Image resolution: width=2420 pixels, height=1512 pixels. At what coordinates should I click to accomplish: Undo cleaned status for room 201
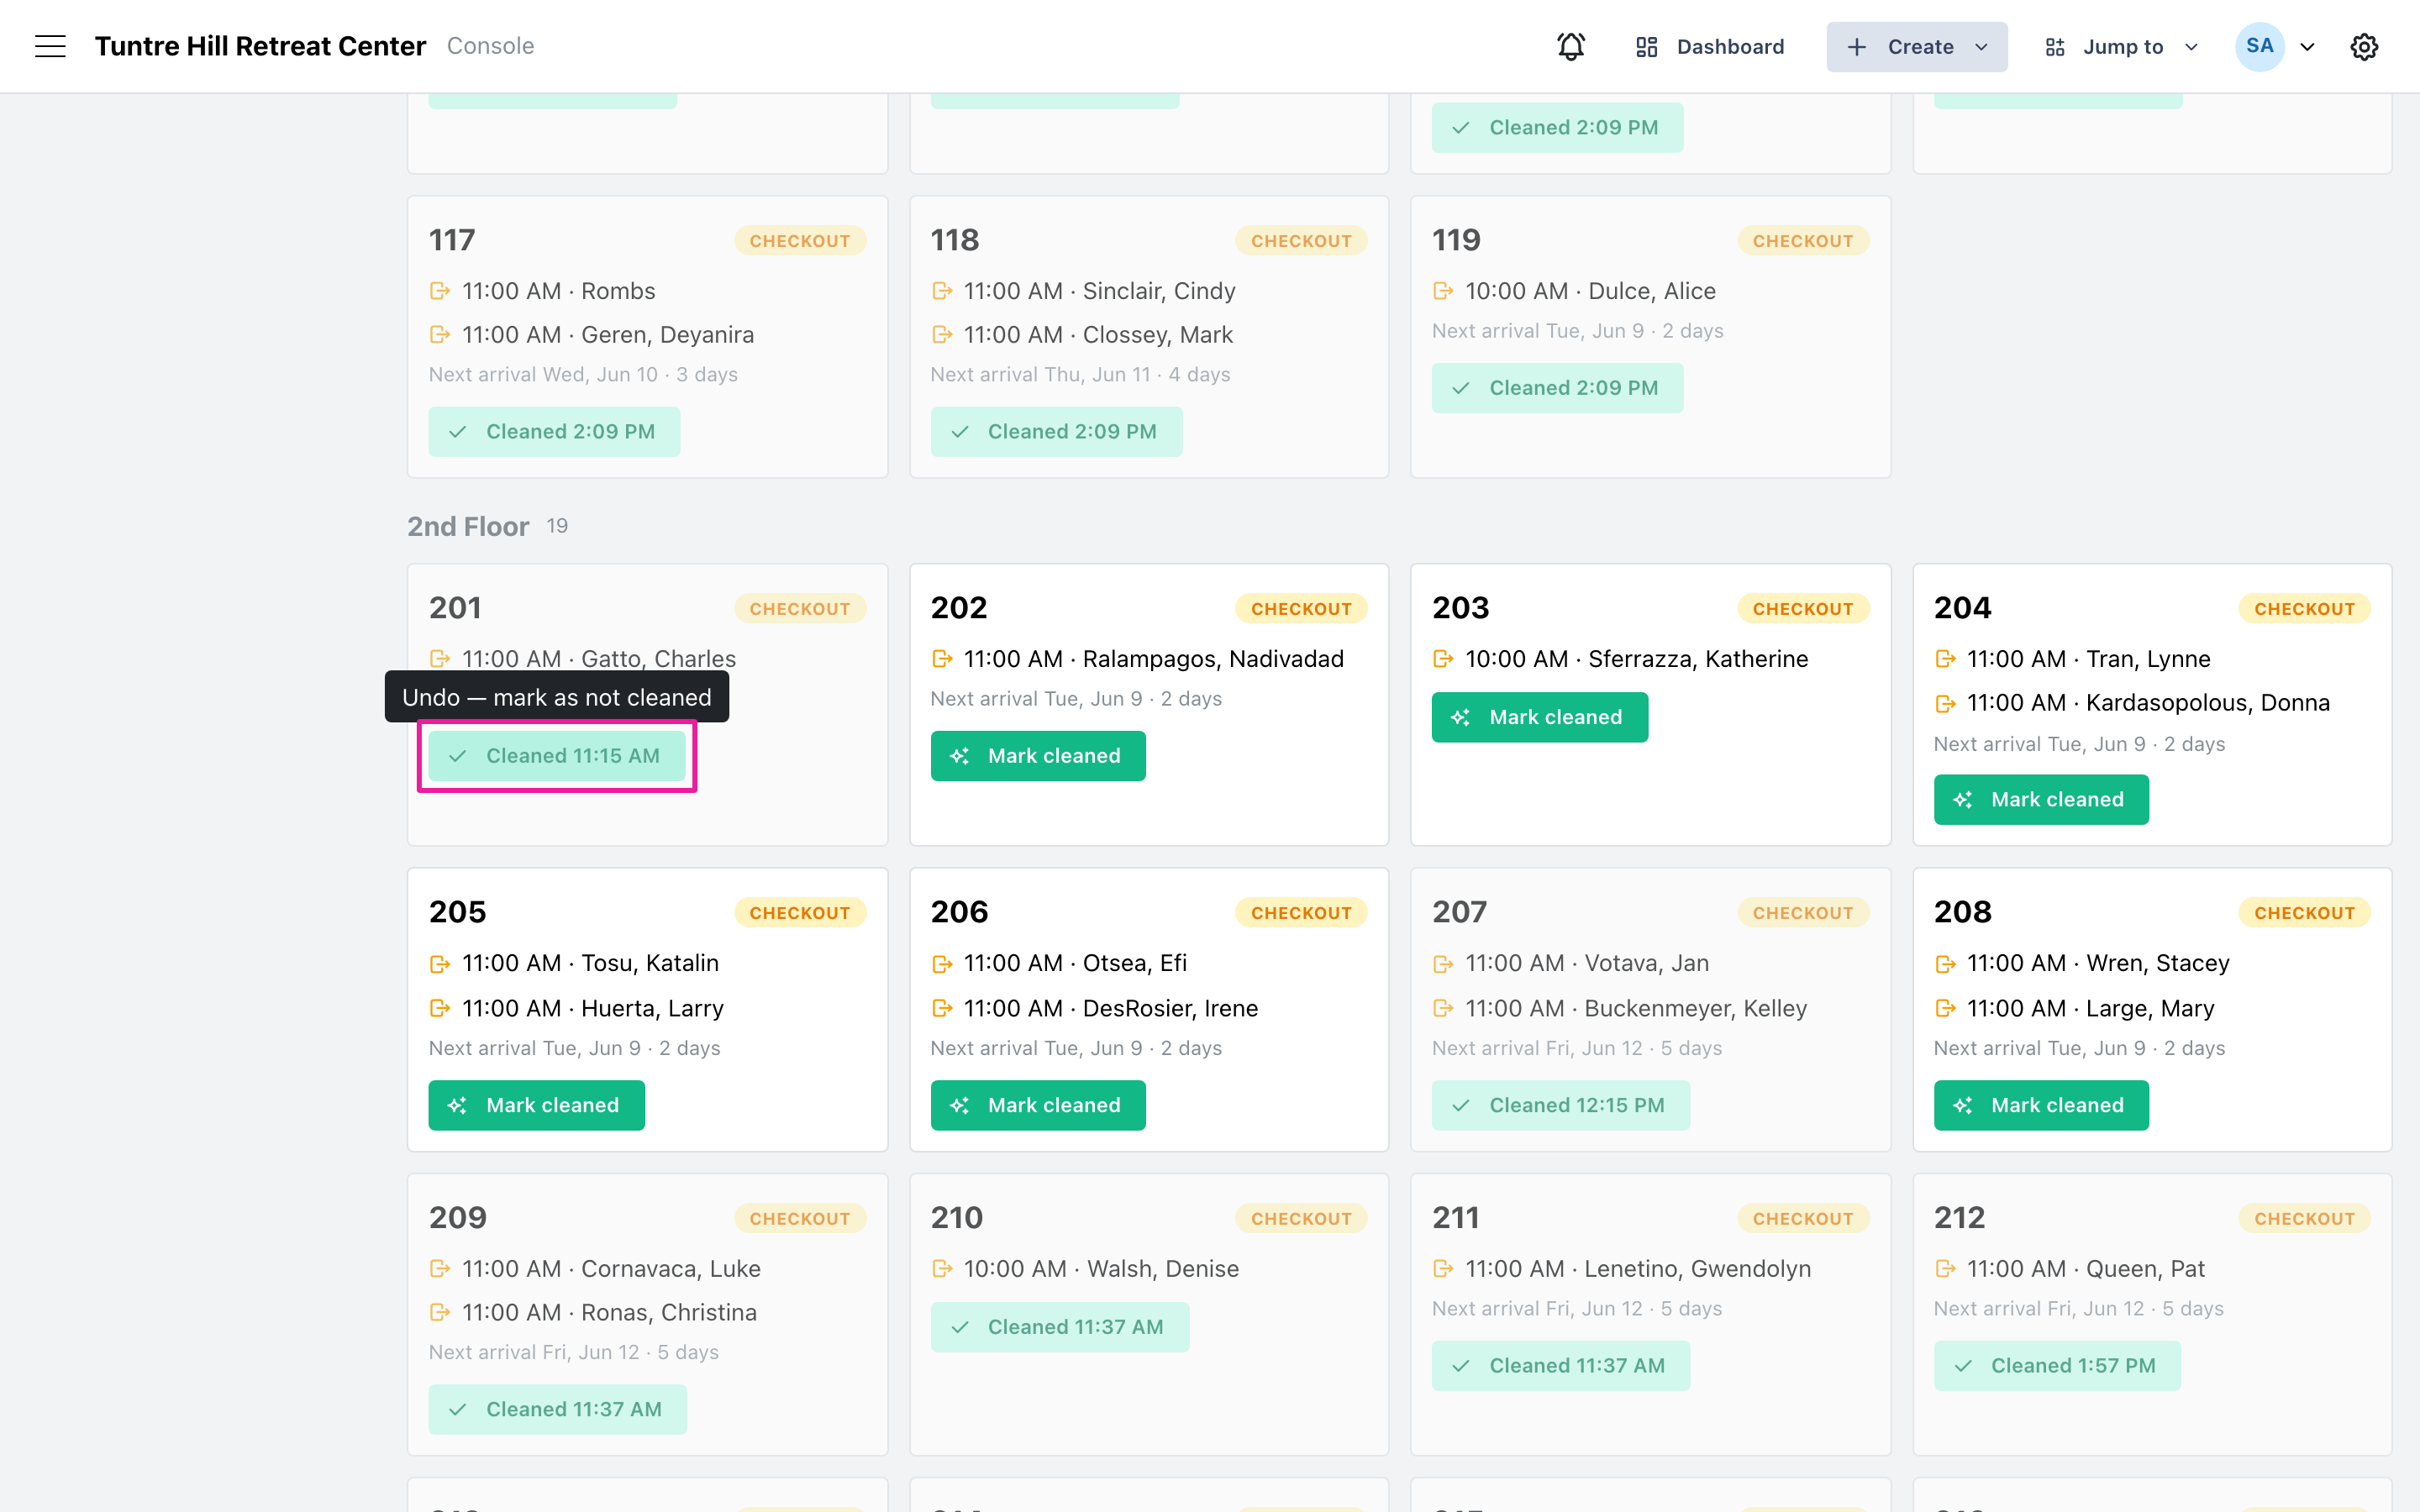coord(557,756)
